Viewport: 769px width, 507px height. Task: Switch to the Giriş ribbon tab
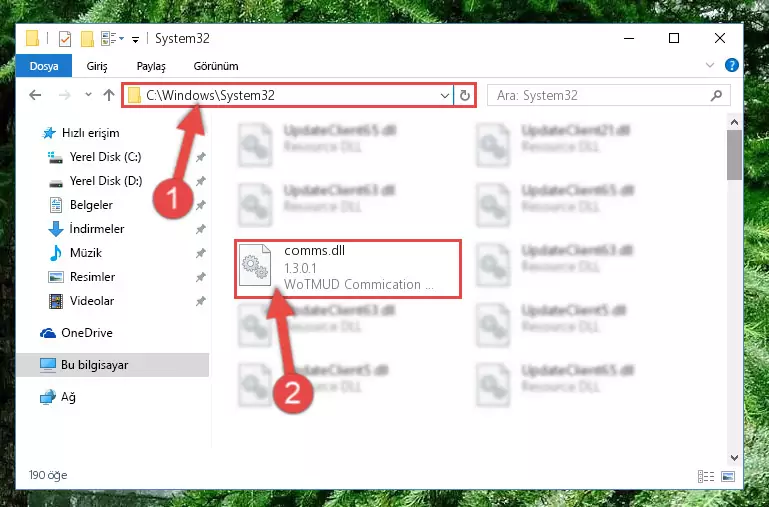point(97,66)
